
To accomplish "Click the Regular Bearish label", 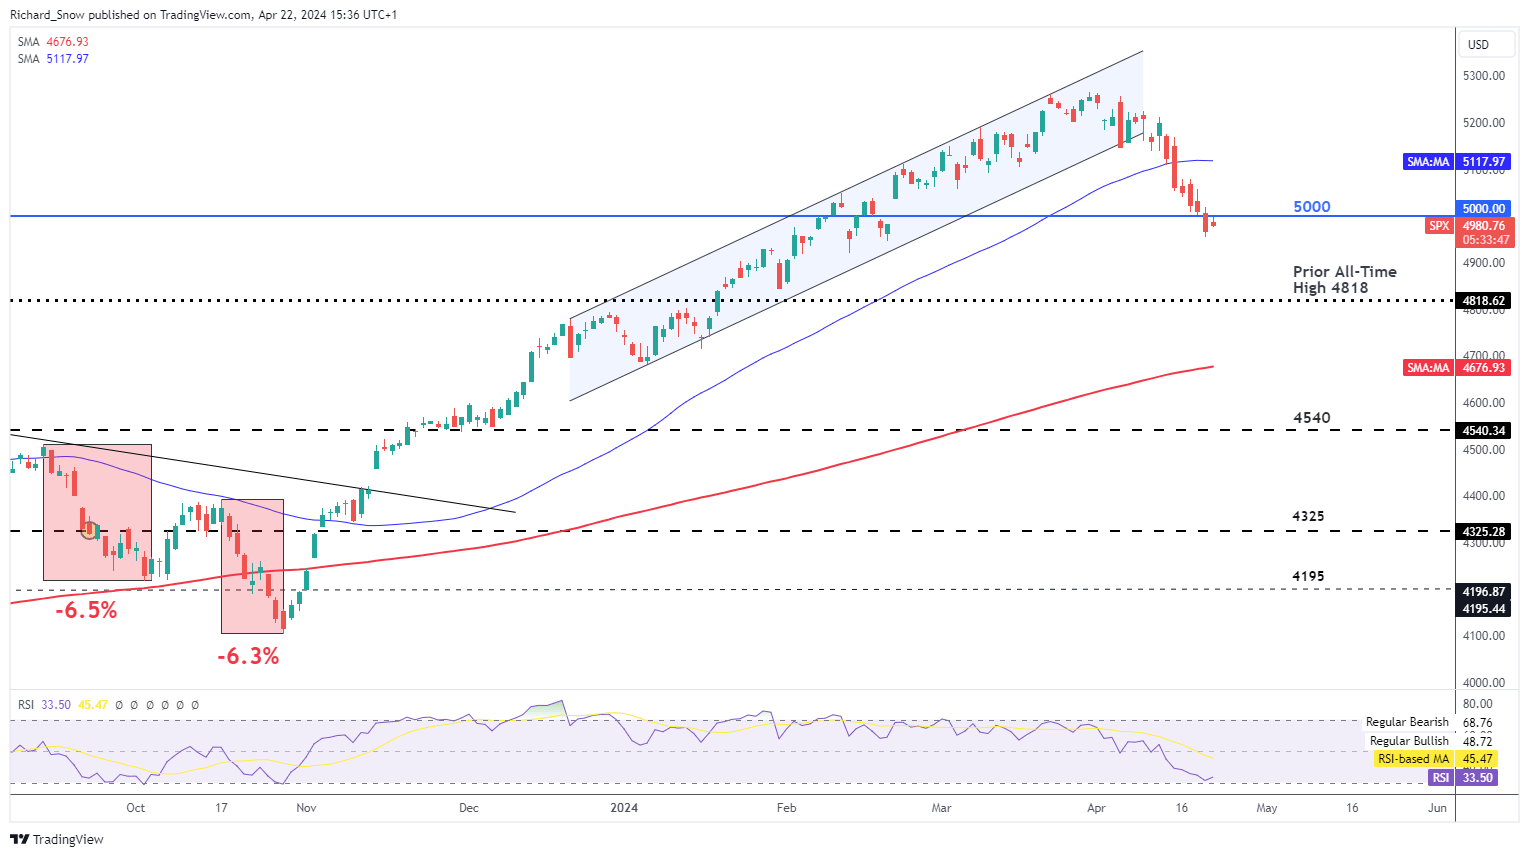I will click(1407, 722).
